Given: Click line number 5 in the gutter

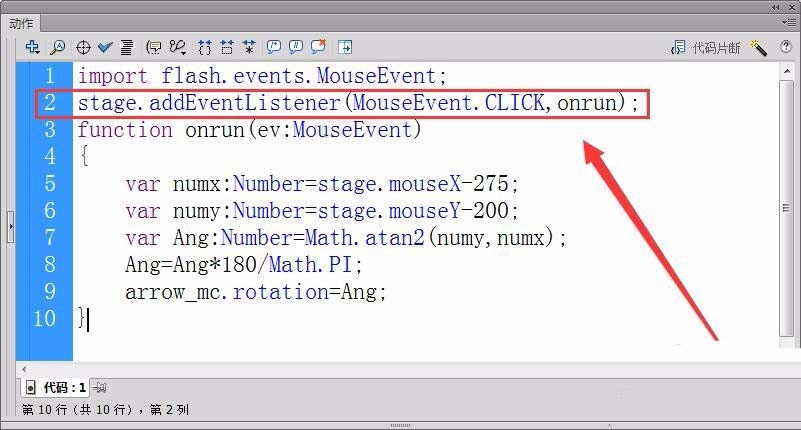Looking at the screenshot, I should coord(50,183).
